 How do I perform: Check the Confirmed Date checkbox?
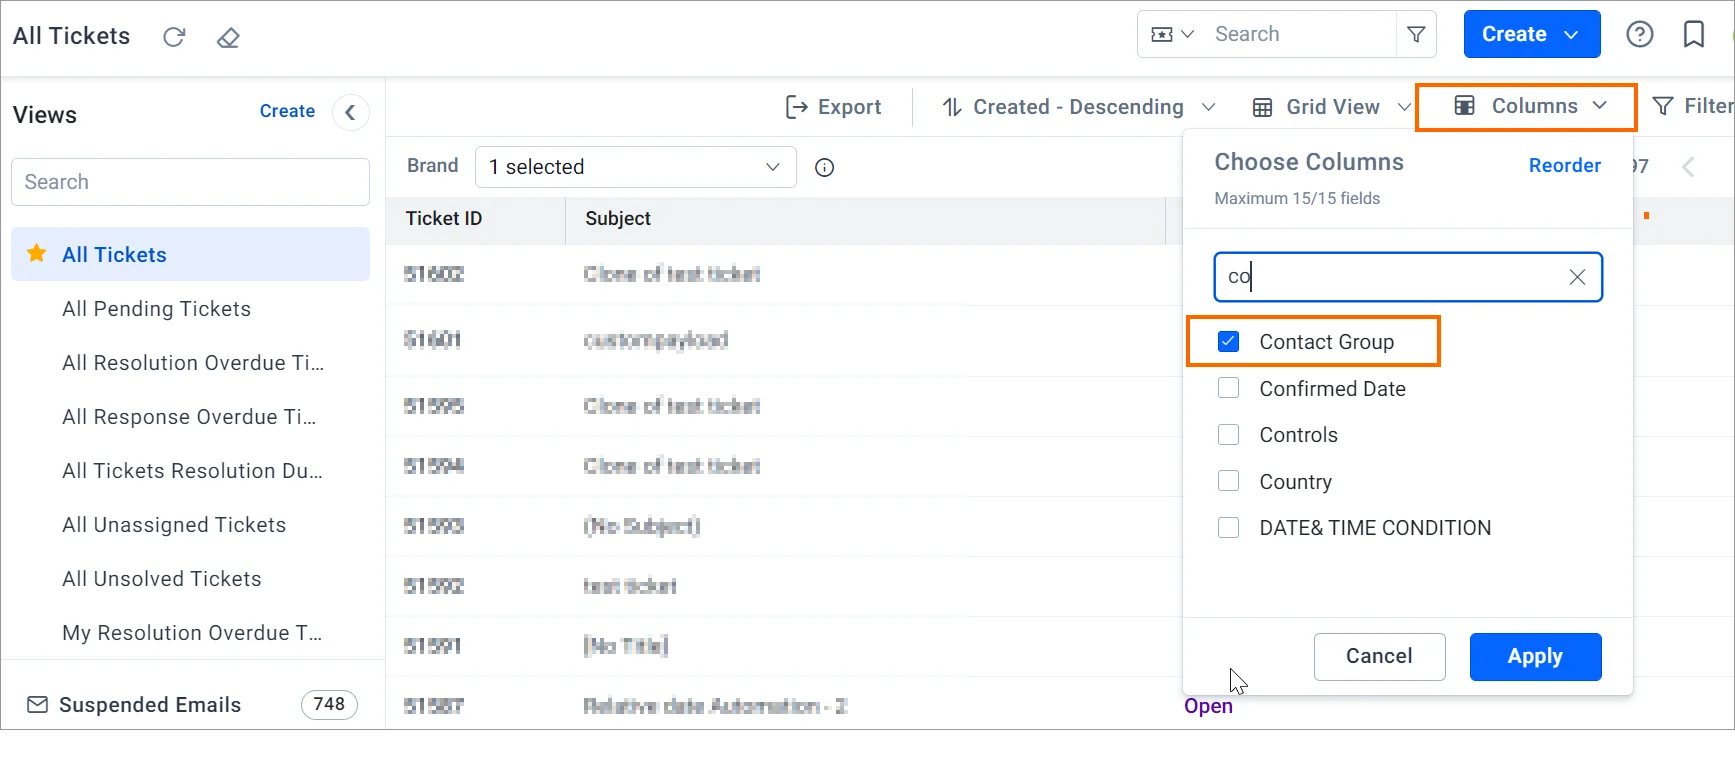point(1229,388)
